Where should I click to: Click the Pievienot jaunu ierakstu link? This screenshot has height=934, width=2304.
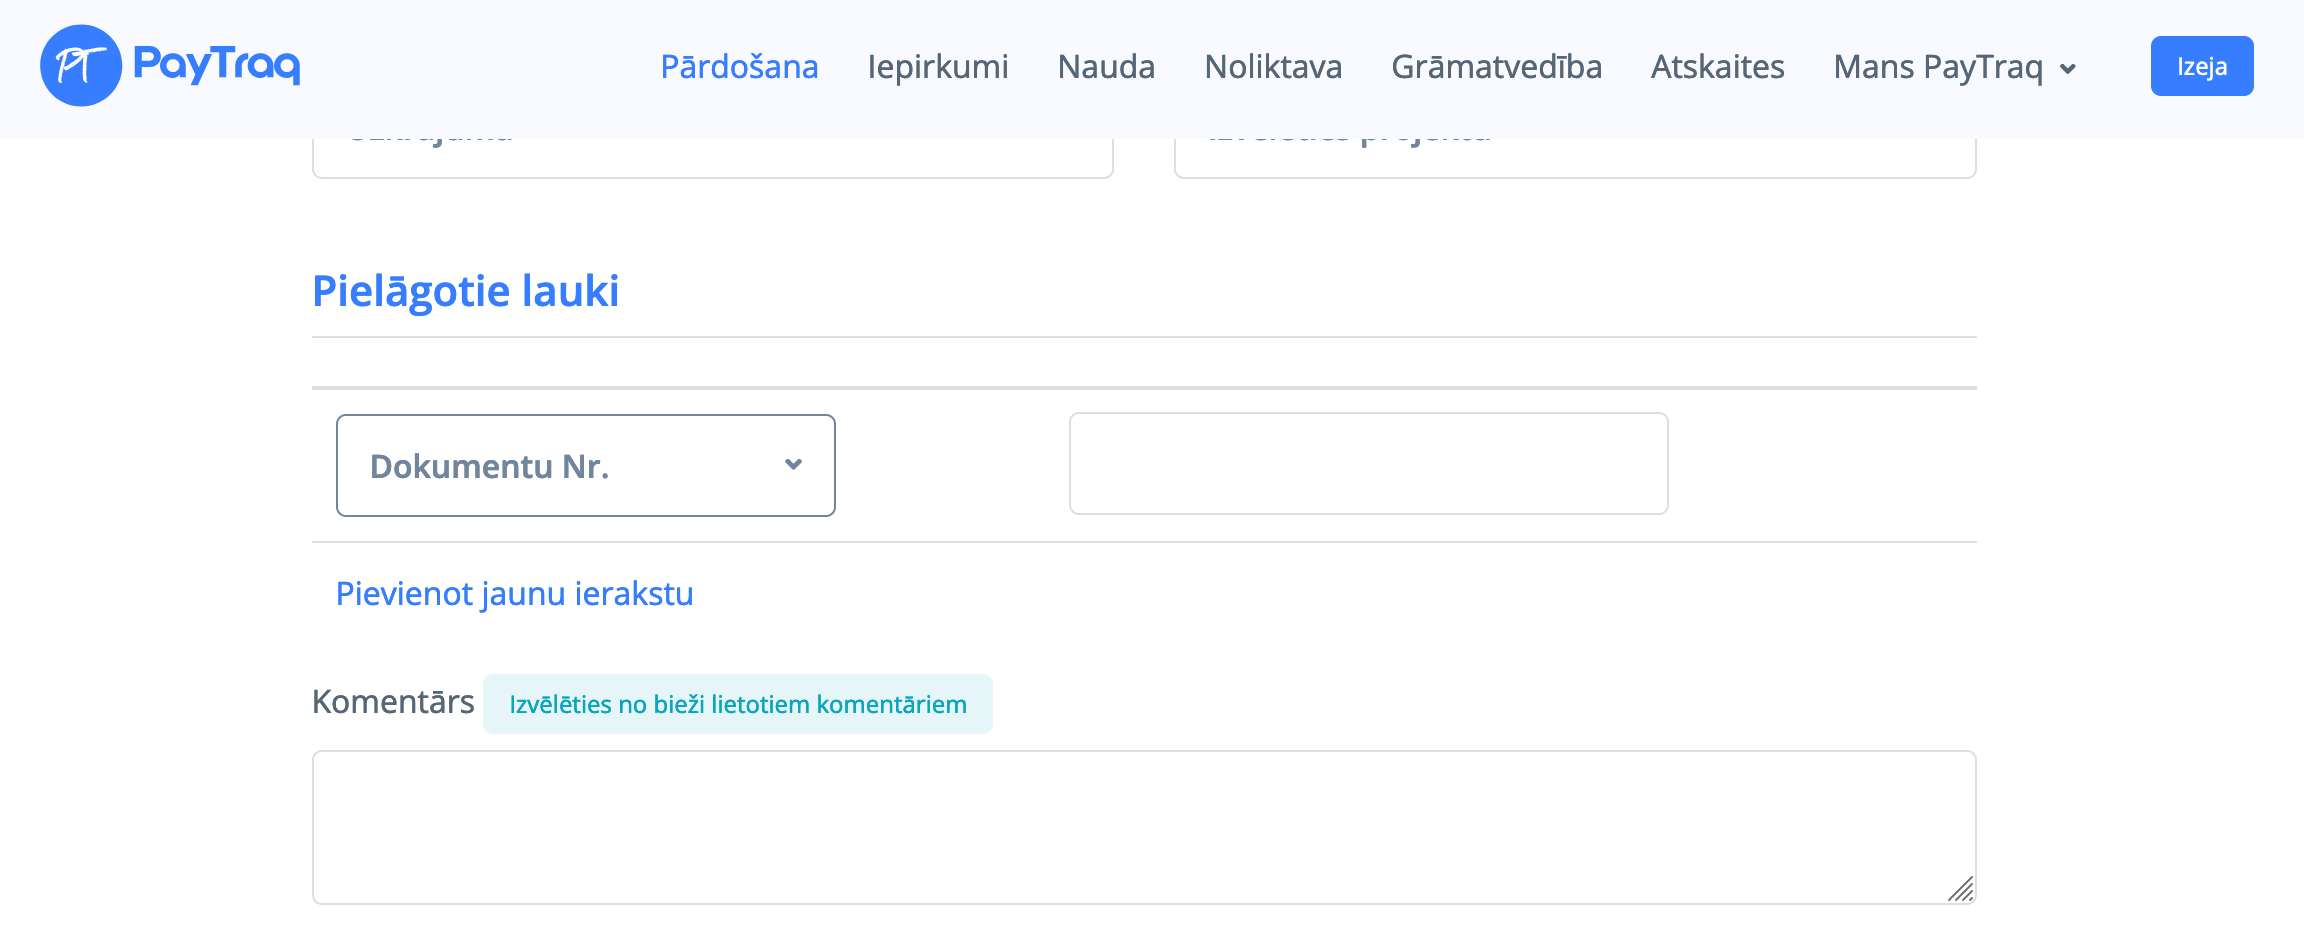pyautogui.click(x=514, y=594)
